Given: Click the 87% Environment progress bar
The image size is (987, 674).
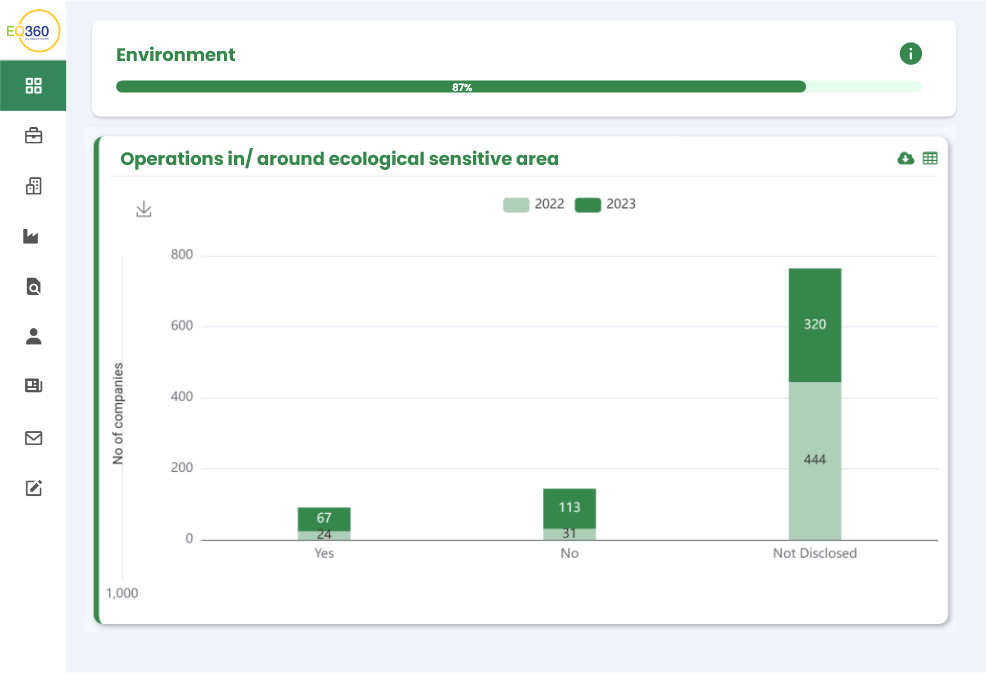Looking at the screenshot, I should [x=461, y=87].
